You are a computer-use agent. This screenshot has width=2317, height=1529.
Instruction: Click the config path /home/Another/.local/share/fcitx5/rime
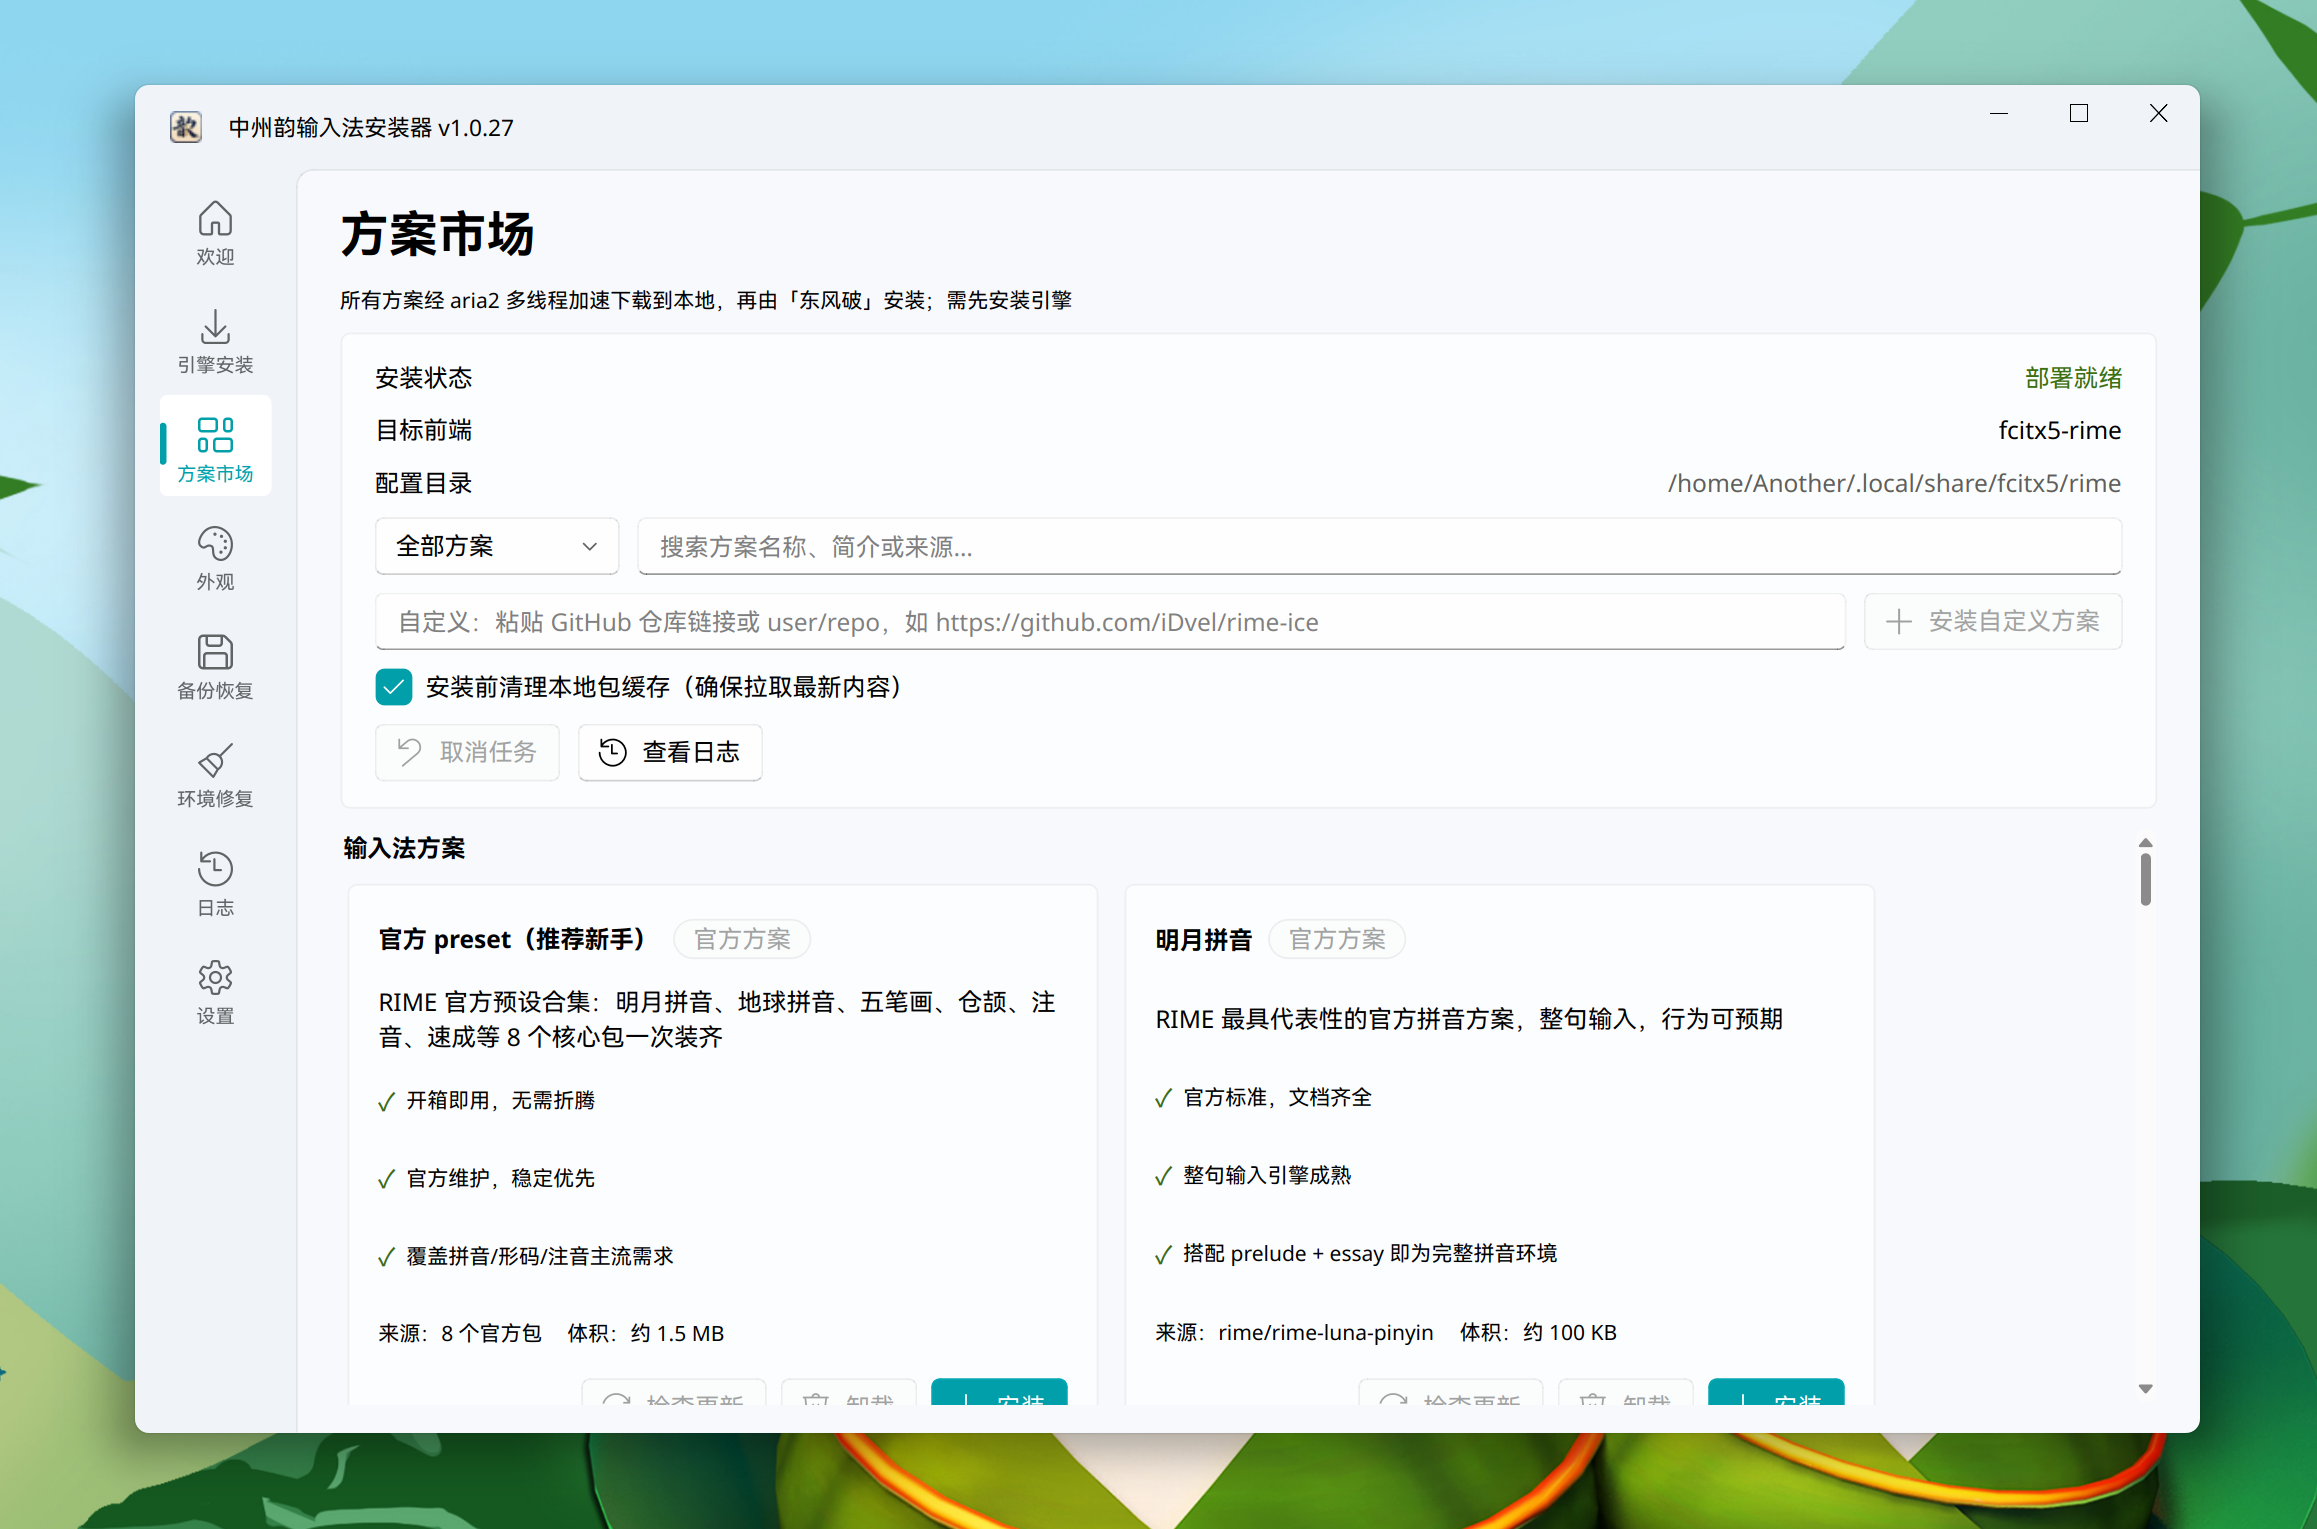1894,483
